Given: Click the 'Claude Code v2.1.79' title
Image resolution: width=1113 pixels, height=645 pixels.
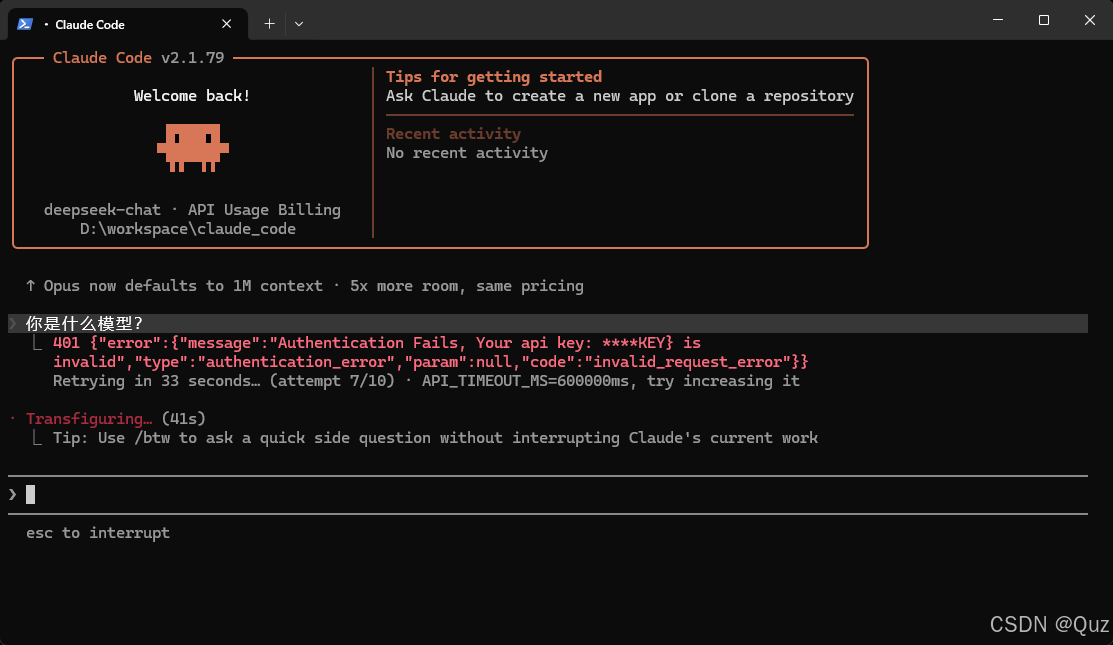Looking at the screenshot, I should click(x=138, y=57).
